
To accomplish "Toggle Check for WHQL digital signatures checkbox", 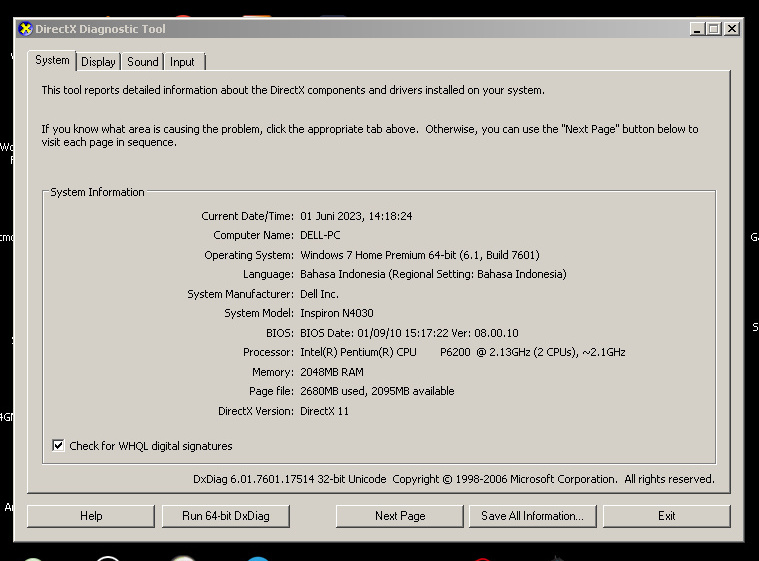I will click(58, 445).
